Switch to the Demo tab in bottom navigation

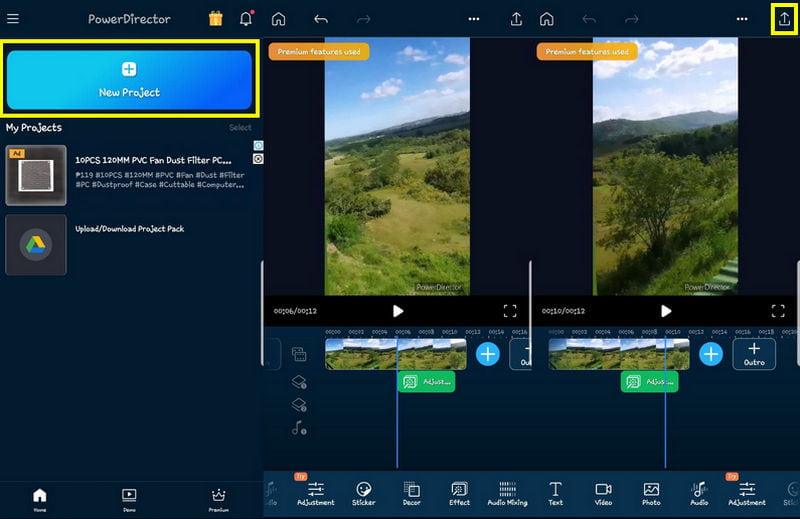tap(129, 500)
